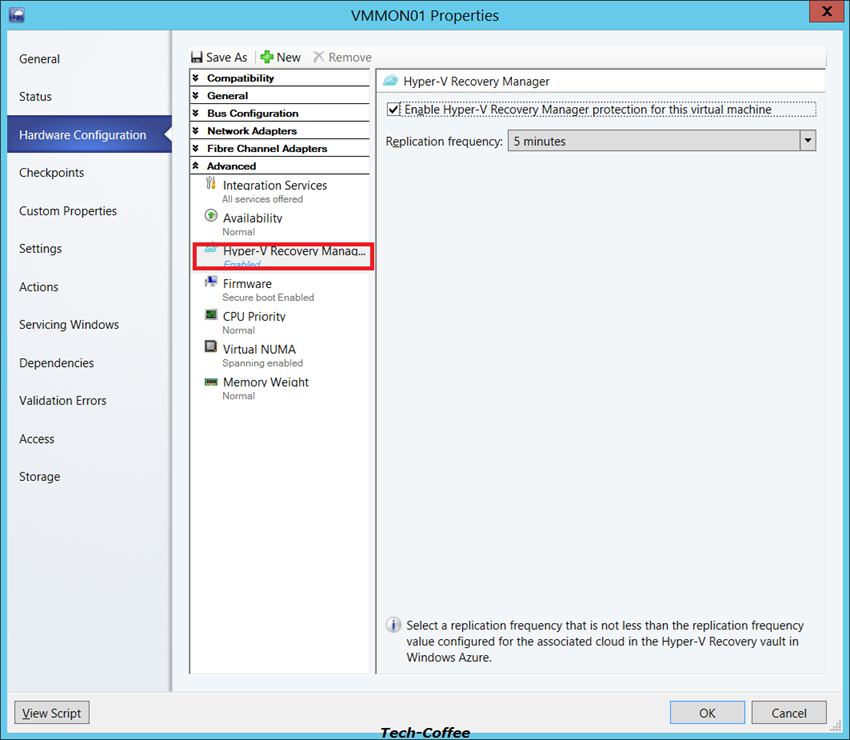Select the Firmware item

click(x=281, y=289)
